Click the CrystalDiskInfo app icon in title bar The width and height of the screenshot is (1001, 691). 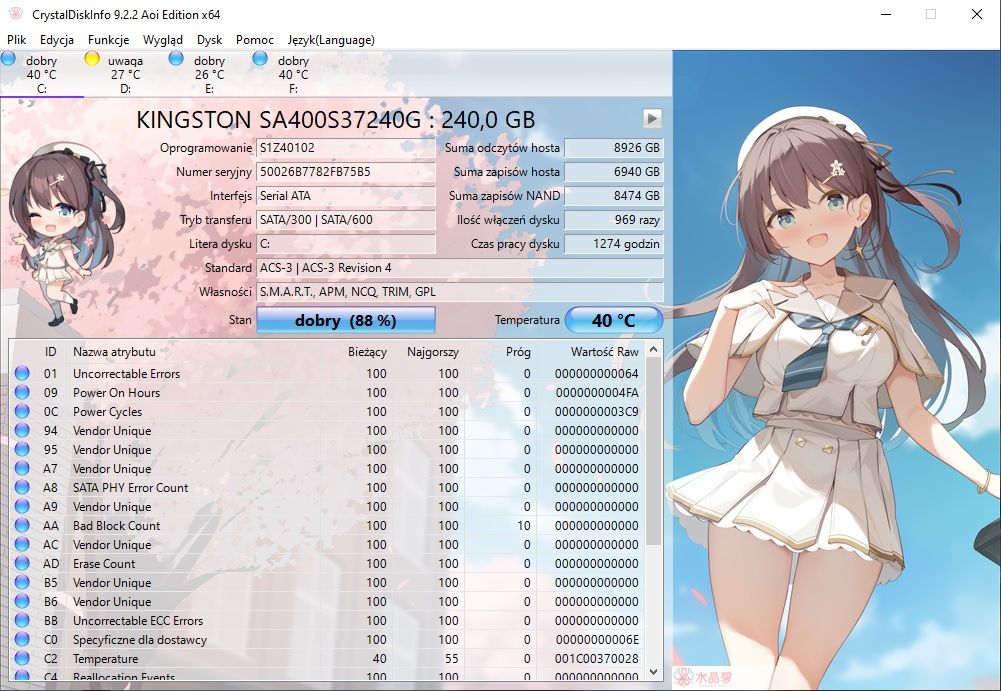[16, 14]
